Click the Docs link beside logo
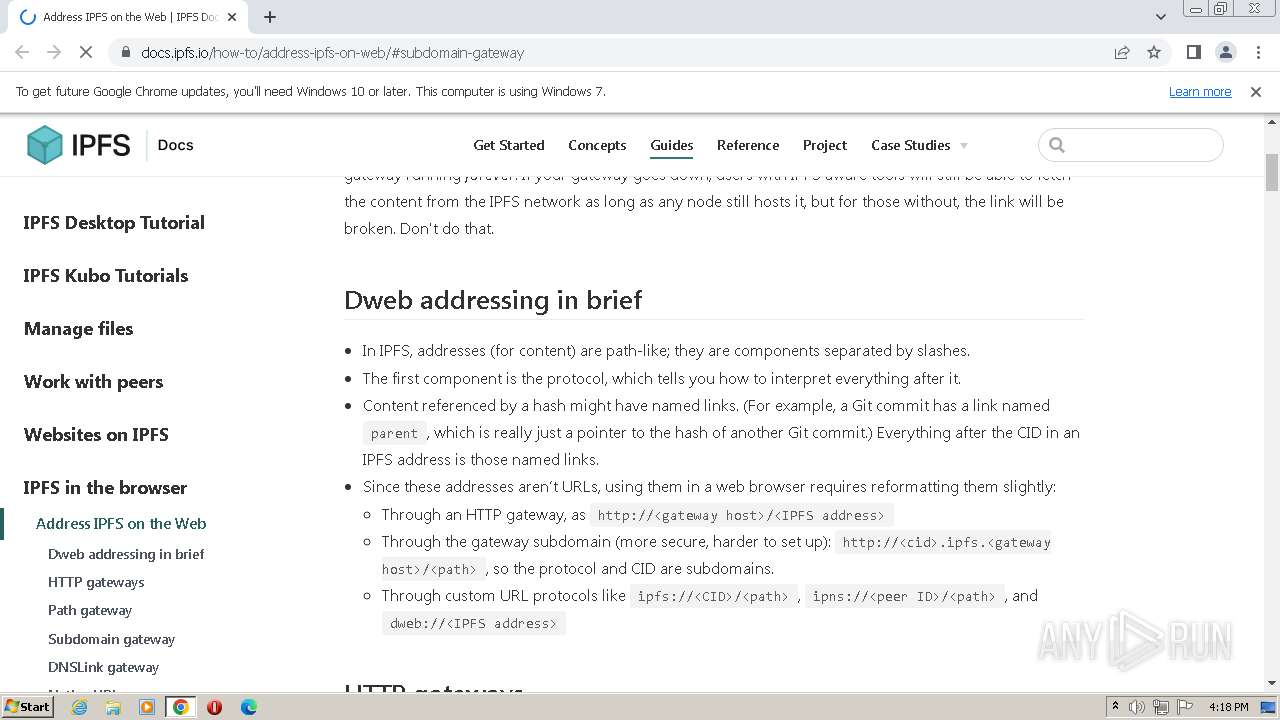The height and width of the screenshot is (720, 1280). click(x=175, y=145)
